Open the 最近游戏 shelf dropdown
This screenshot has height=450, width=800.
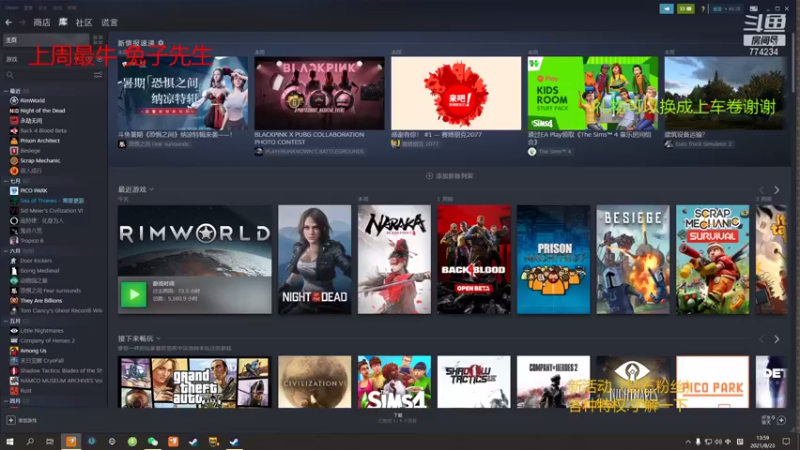[x=136, y=189]
